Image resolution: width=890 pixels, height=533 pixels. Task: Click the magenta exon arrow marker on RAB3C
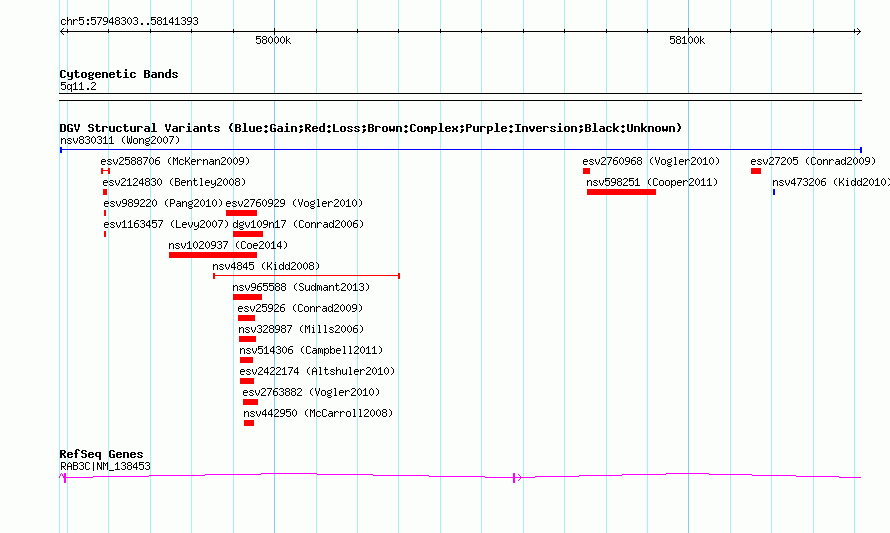tap(517, 478)
